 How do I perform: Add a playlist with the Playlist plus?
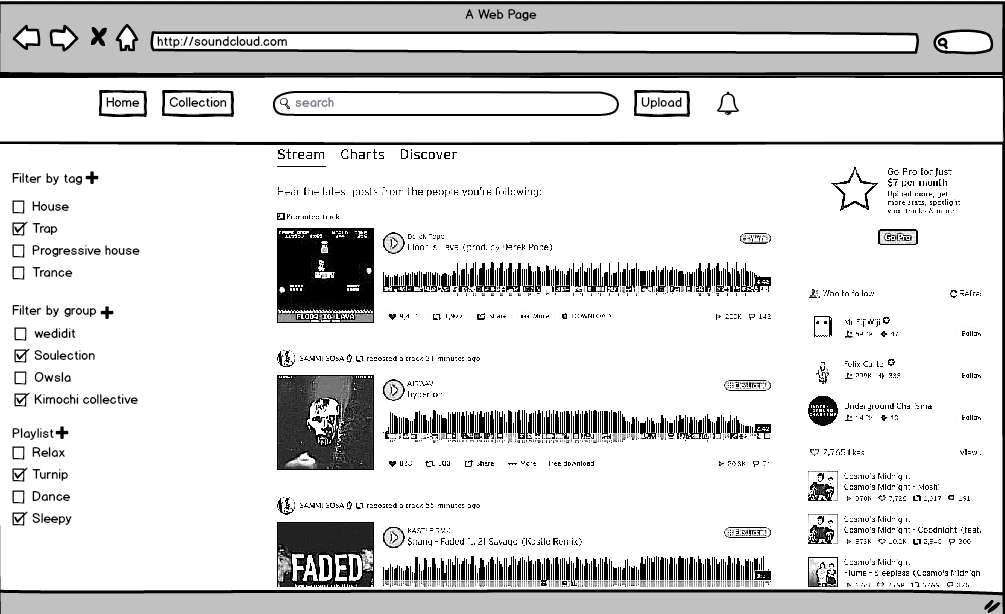(x=62, y=433)
